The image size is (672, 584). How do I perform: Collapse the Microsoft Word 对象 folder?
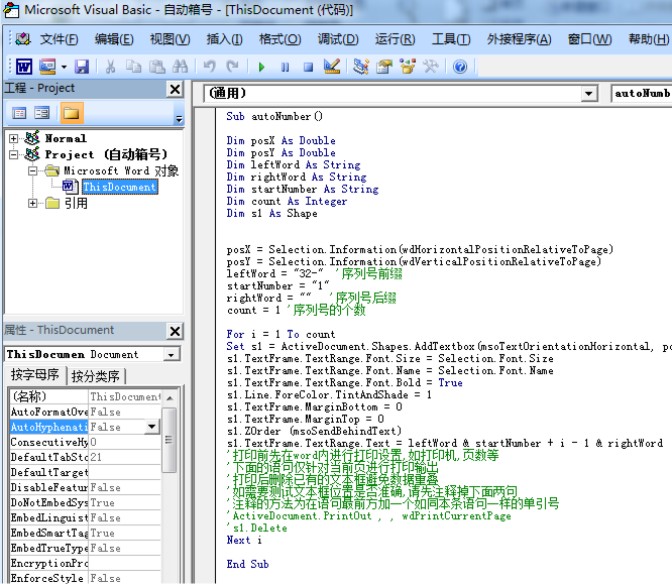(33, 171)
